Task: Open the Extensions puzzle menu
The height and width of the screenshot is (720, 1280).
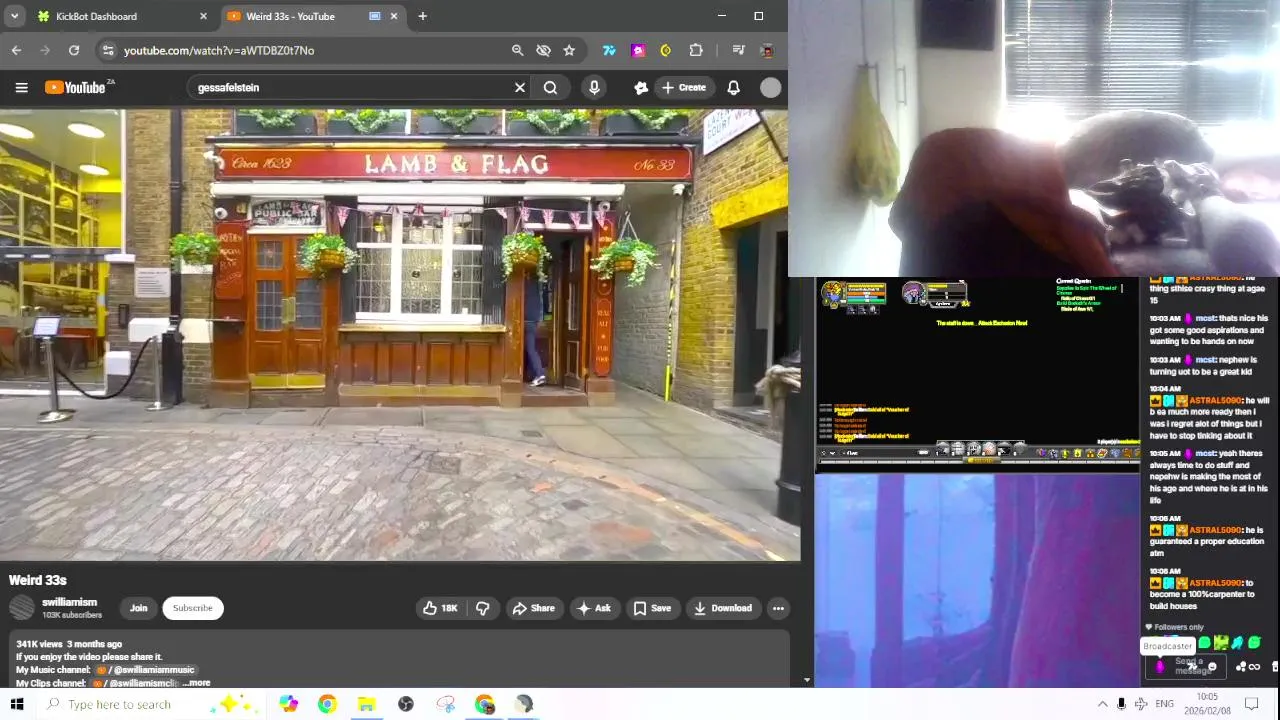Action: pos(696,50)
